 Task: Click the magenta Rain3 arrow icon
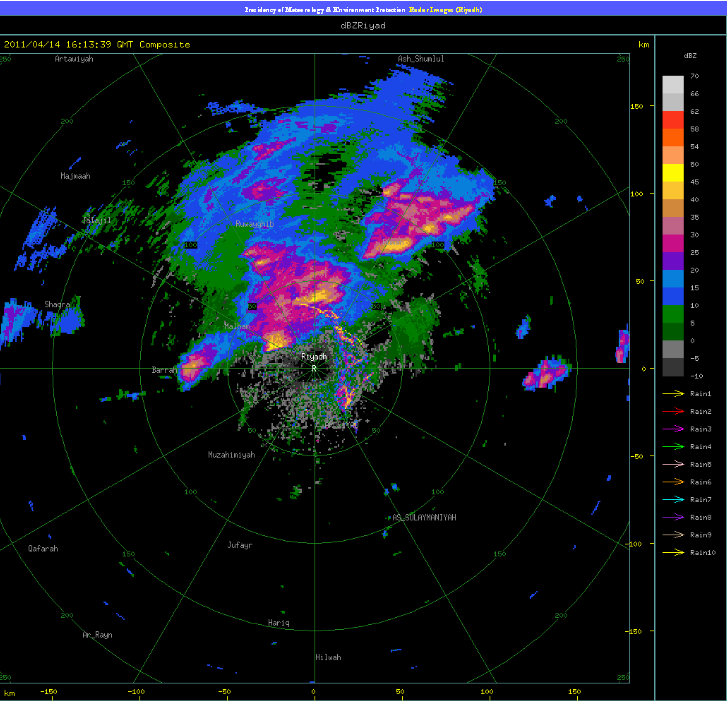pyautogui.click(x=673, y=429)
